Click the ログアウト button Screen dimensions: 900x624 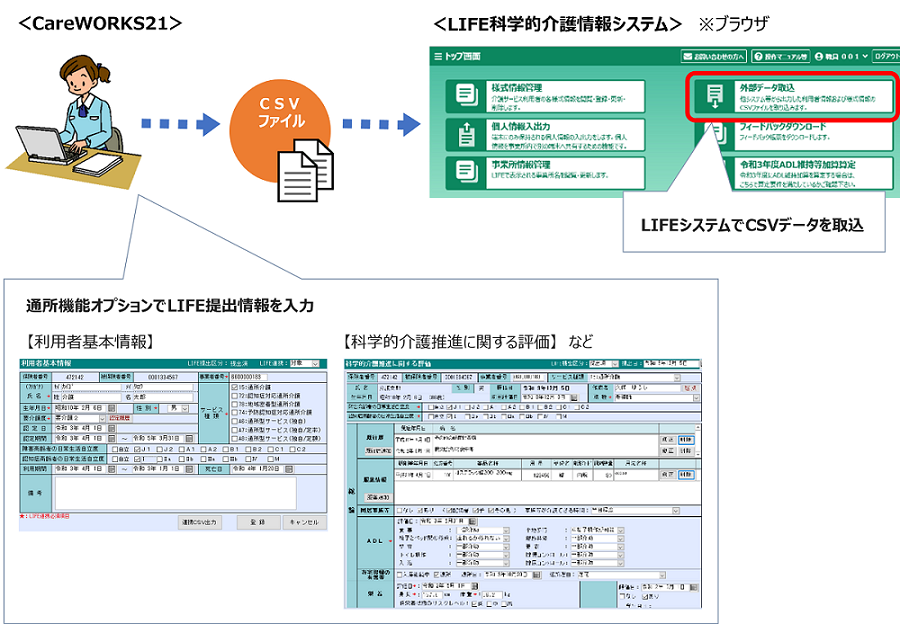tap(886, 56)
